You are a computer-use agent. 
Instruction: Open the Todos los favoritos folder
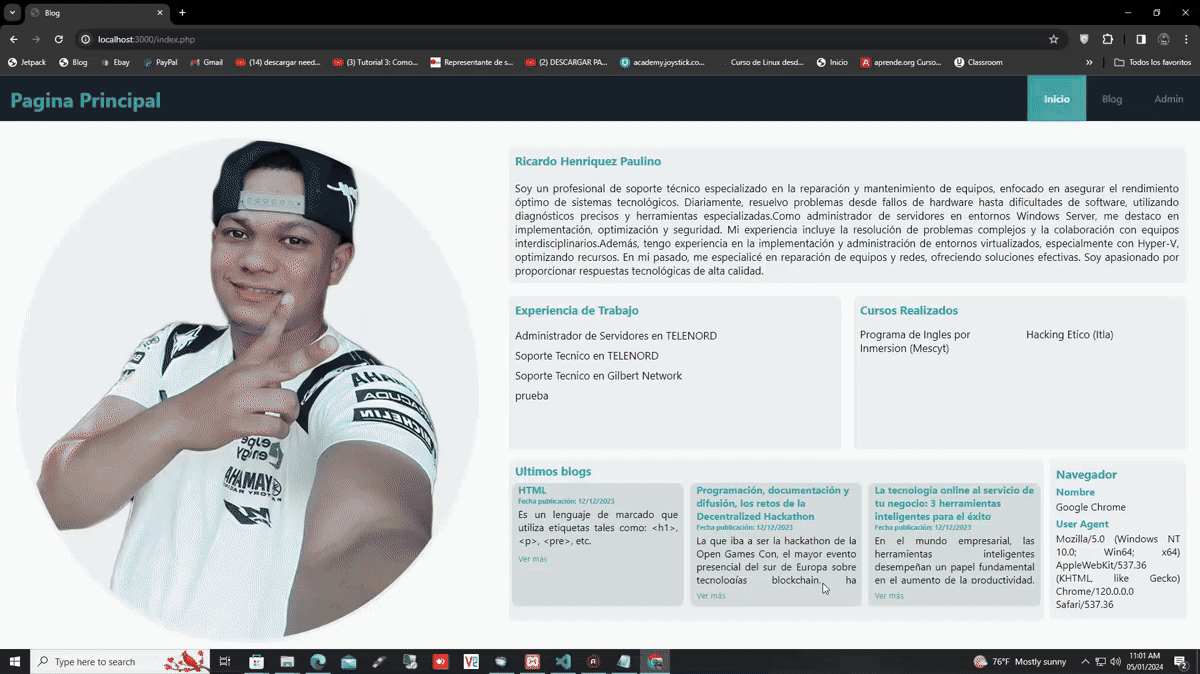click(x=1153, y=62)
